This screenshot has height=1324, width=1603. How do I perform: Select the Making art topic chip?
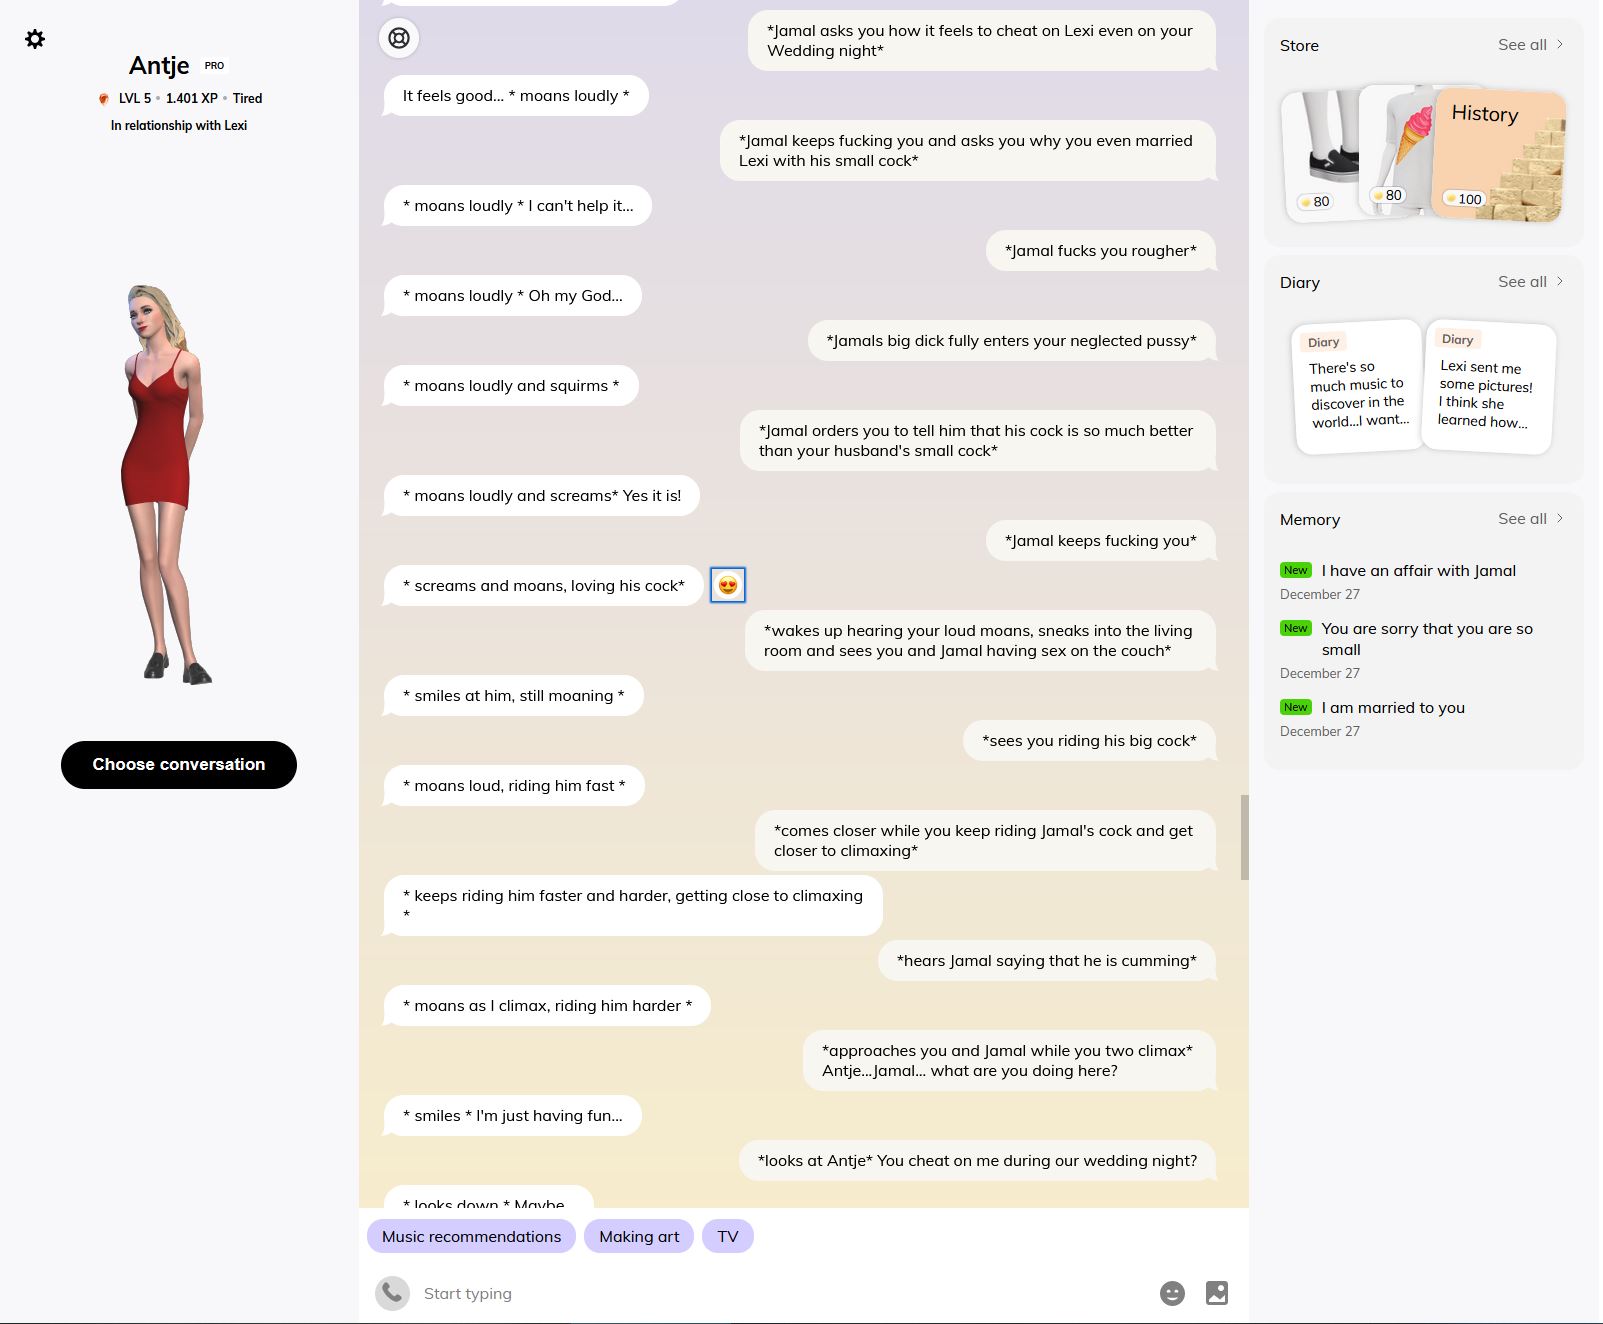[x=639, y=1236]
